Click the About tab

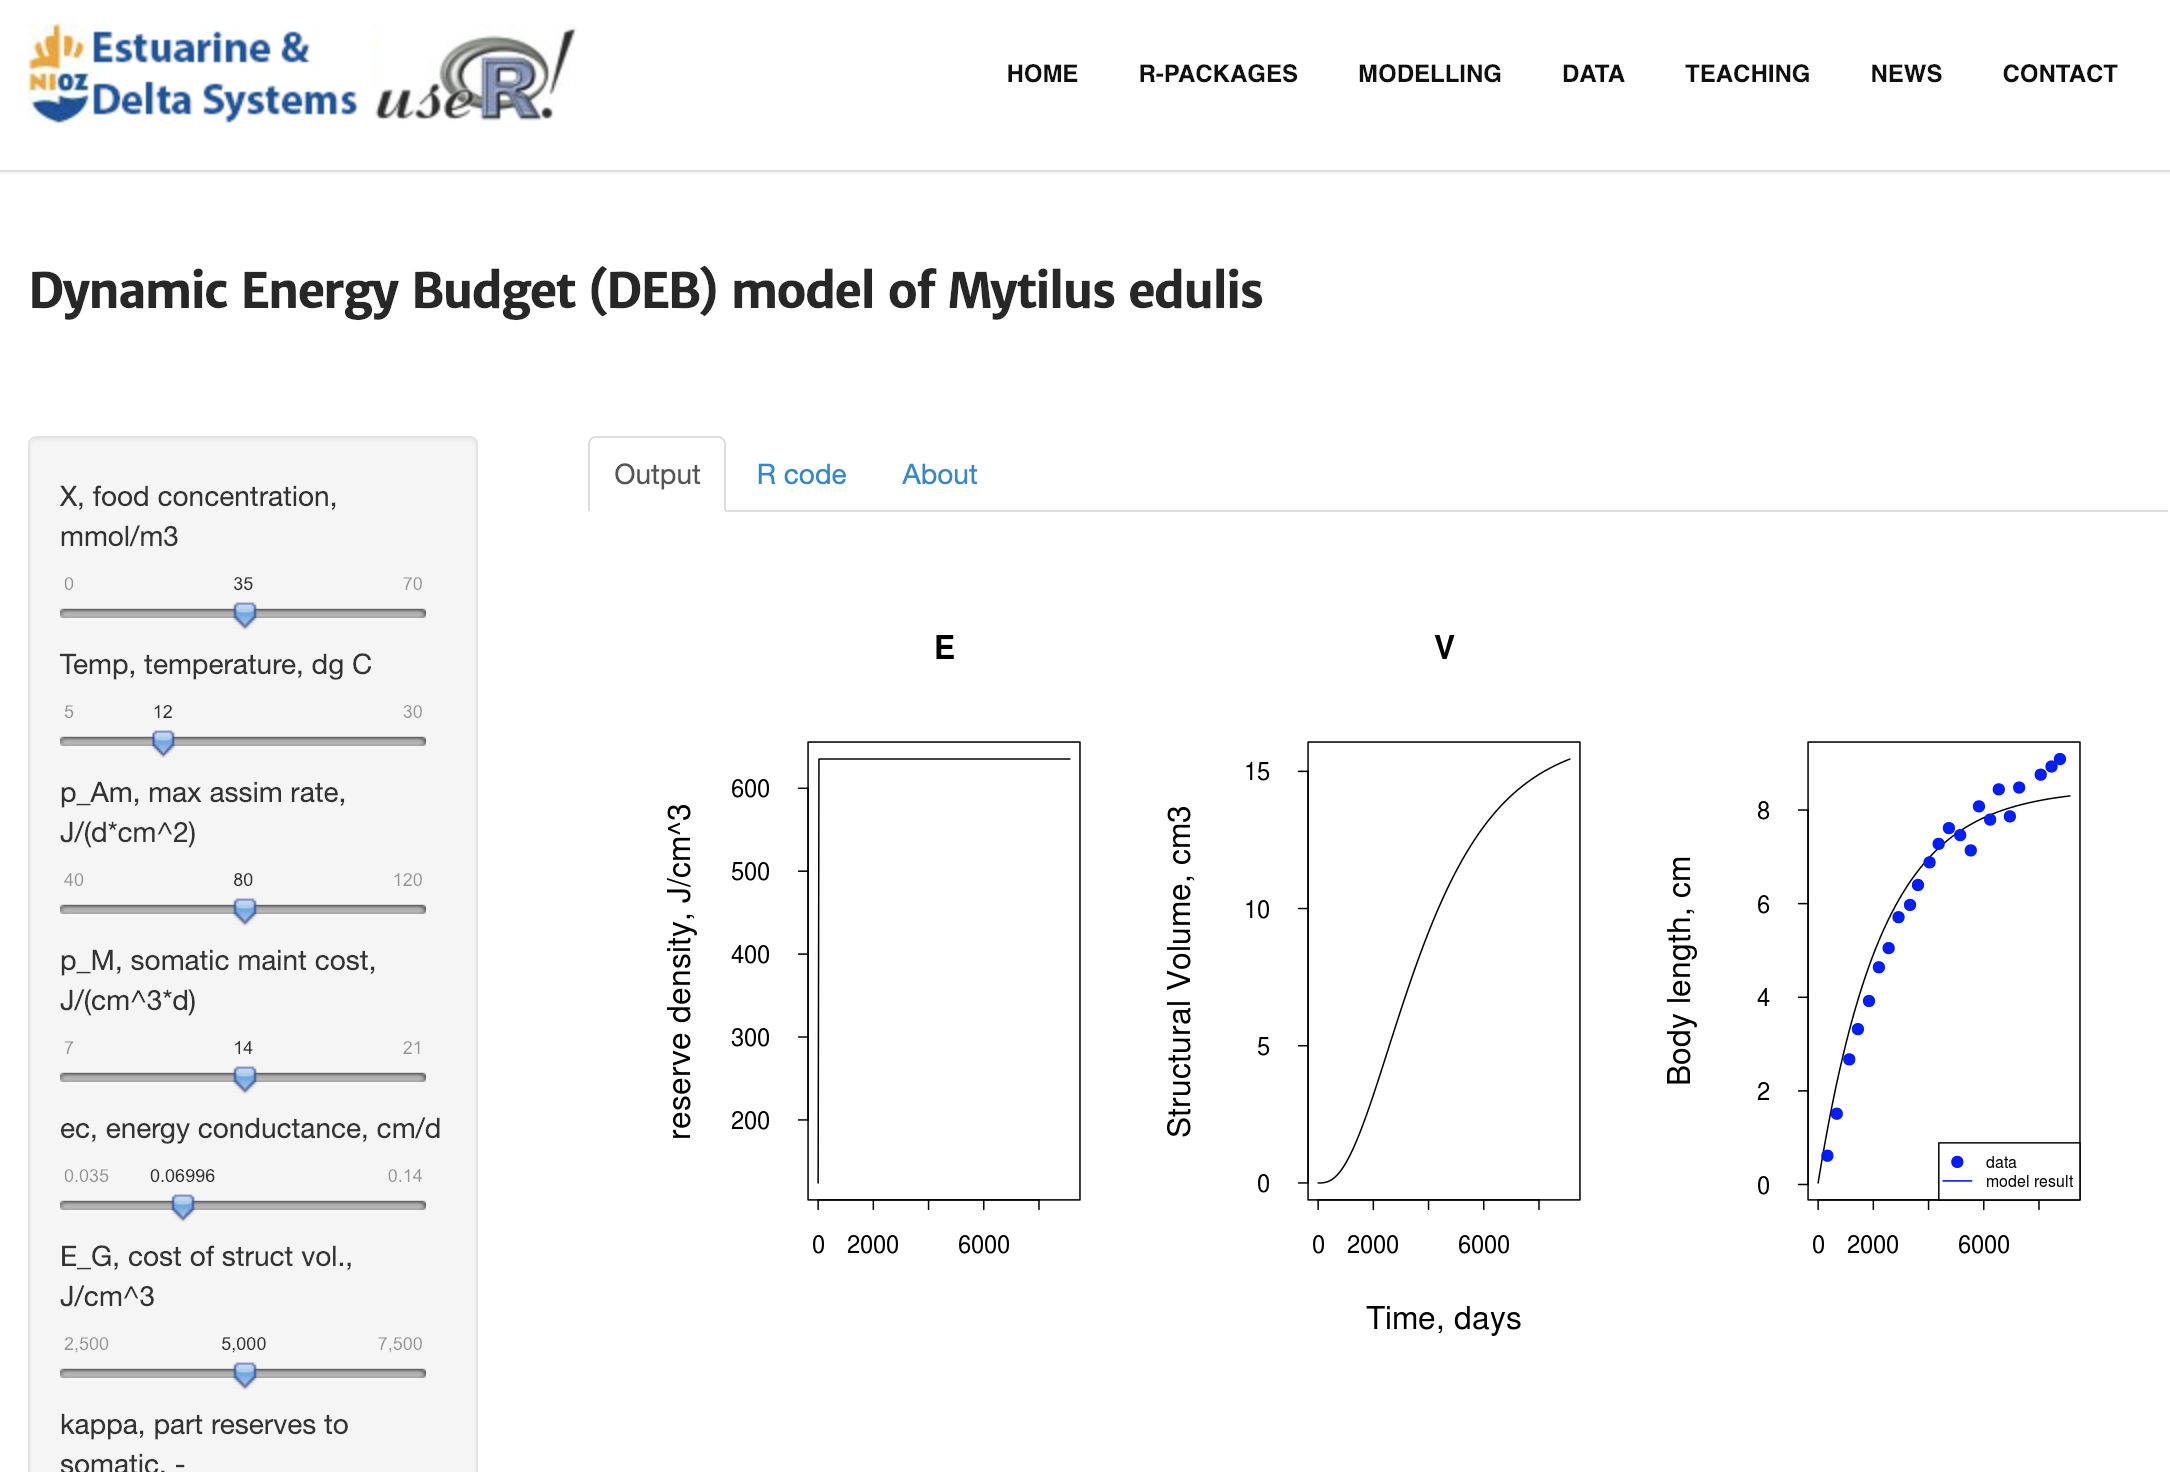pyautogui.click(x=940, y=473)
